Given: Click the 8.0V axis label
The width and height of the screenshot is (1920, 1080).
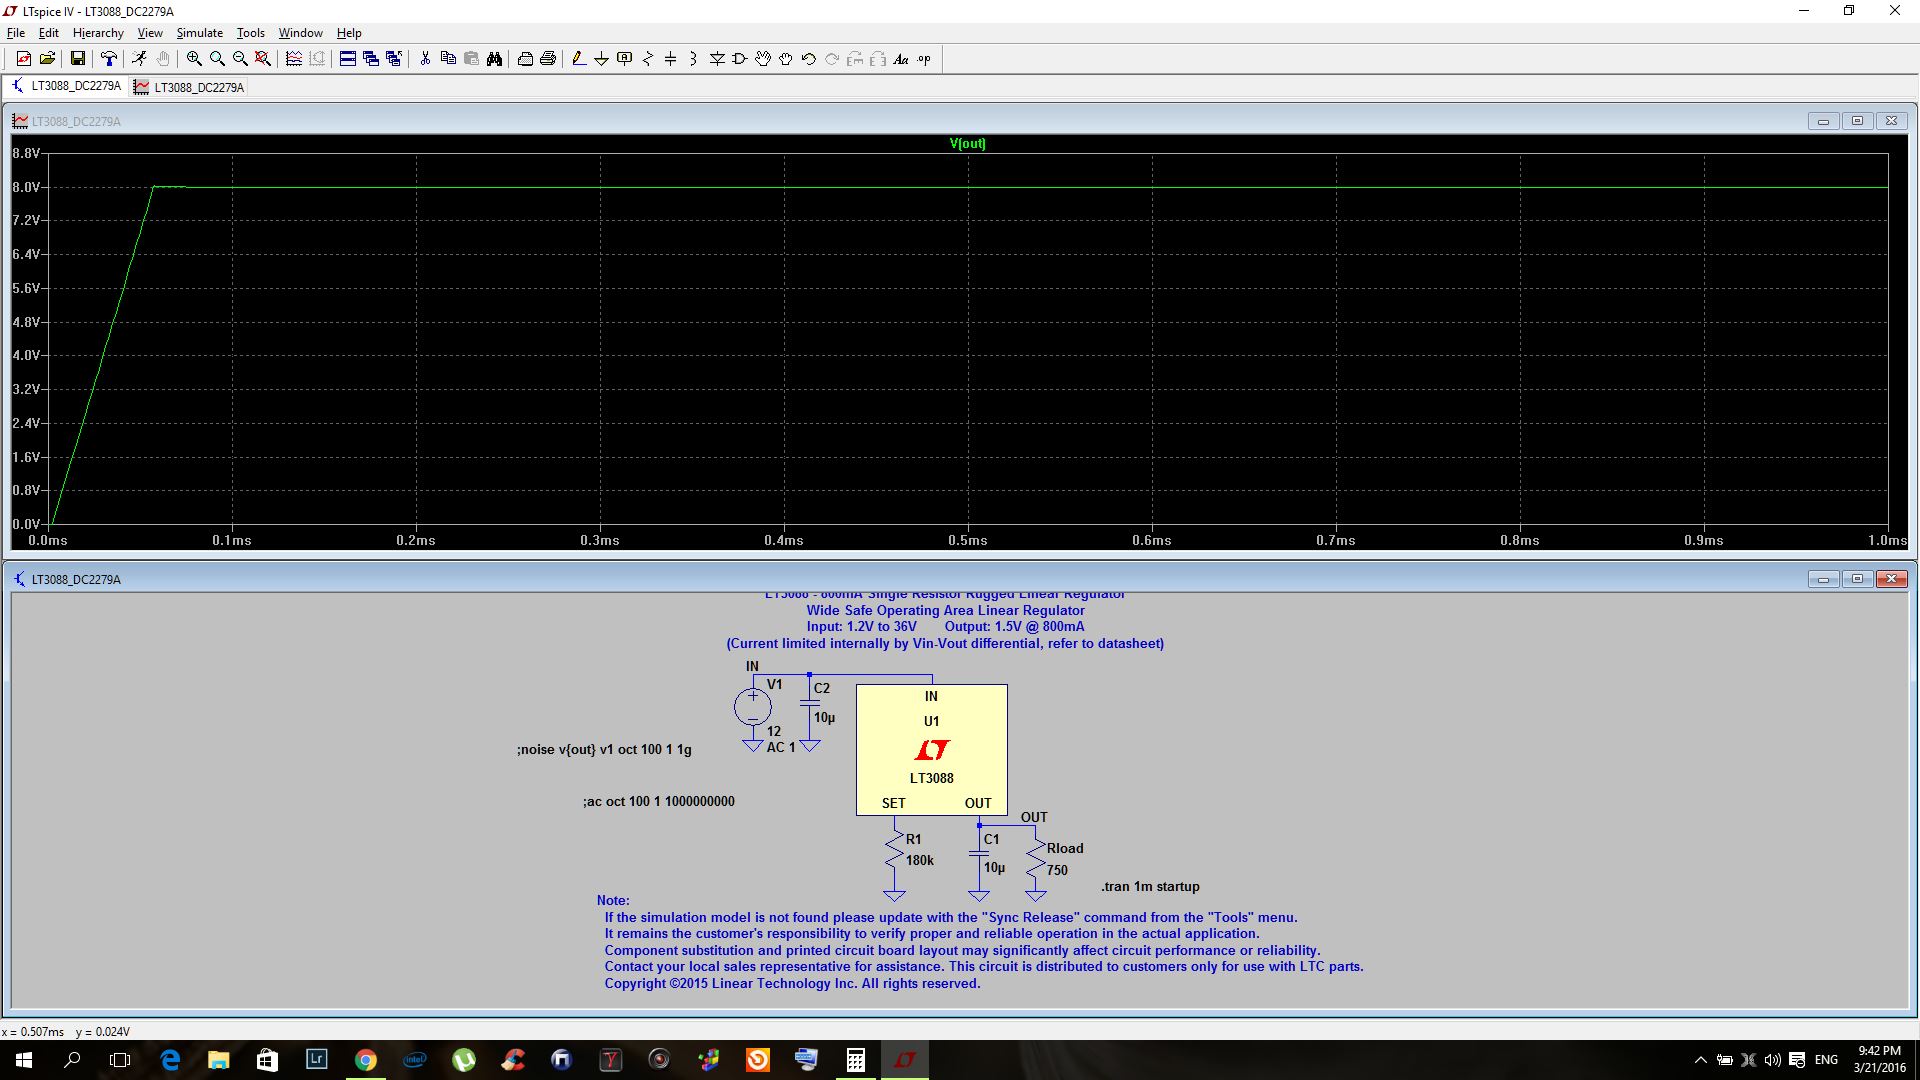Looking at the screenshot, I should pyautogui.click(x=26, y=187).
